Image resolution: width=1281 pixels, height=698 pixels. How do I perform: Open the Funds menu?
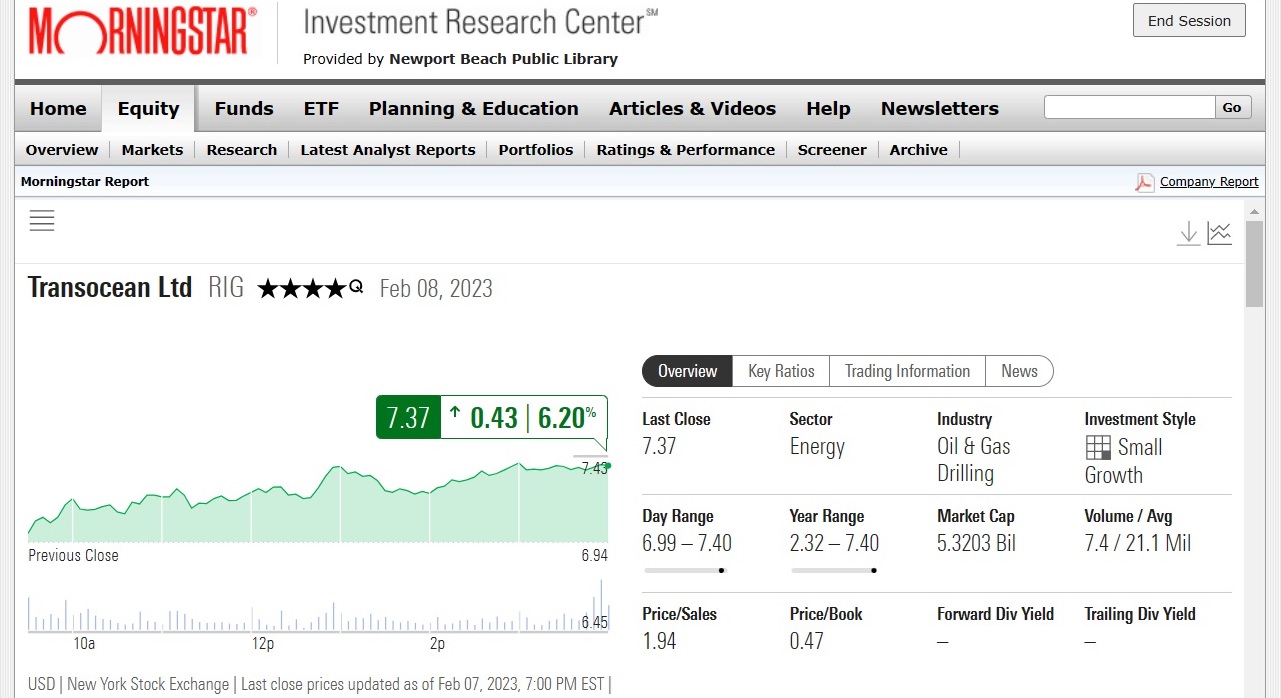pos(244,109)
